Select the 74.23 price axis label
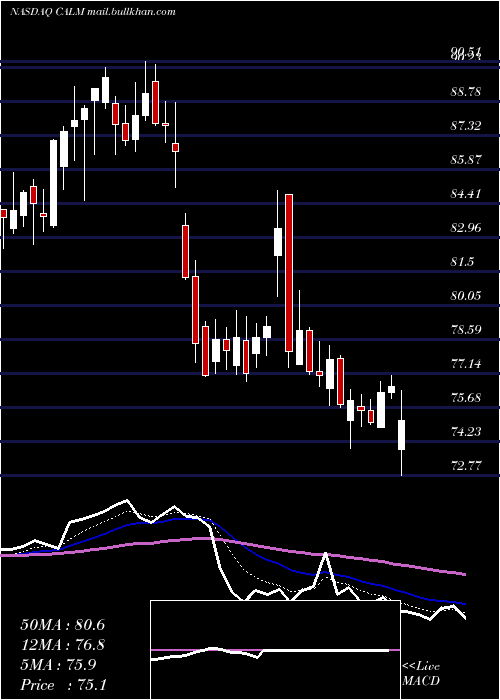The height and width of the screenshot is (700, 500). [x=466, y=431]
